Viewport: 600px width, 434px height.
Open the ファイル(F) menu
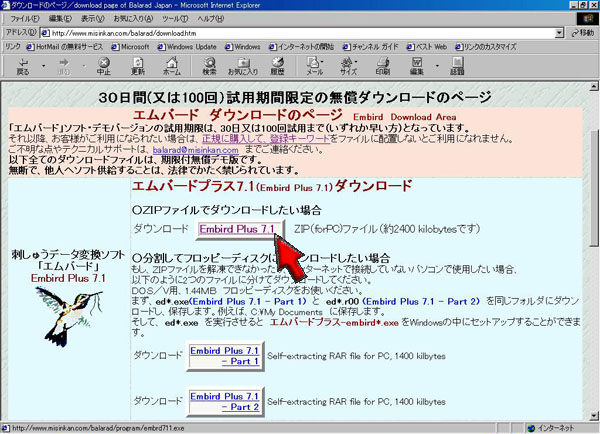tap(24, 18)
